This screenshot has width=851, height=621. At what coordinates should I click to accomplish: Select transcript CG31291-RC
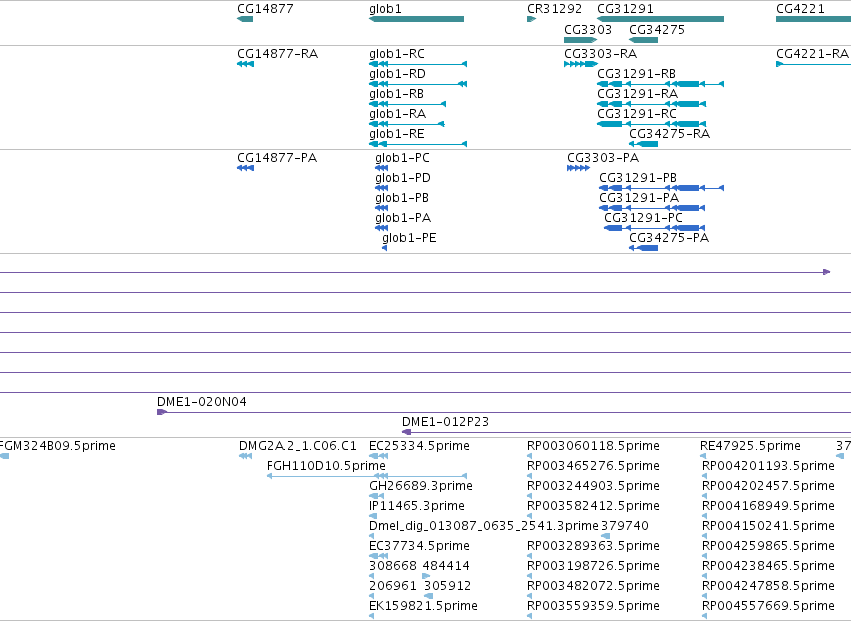tap(651, 124)
